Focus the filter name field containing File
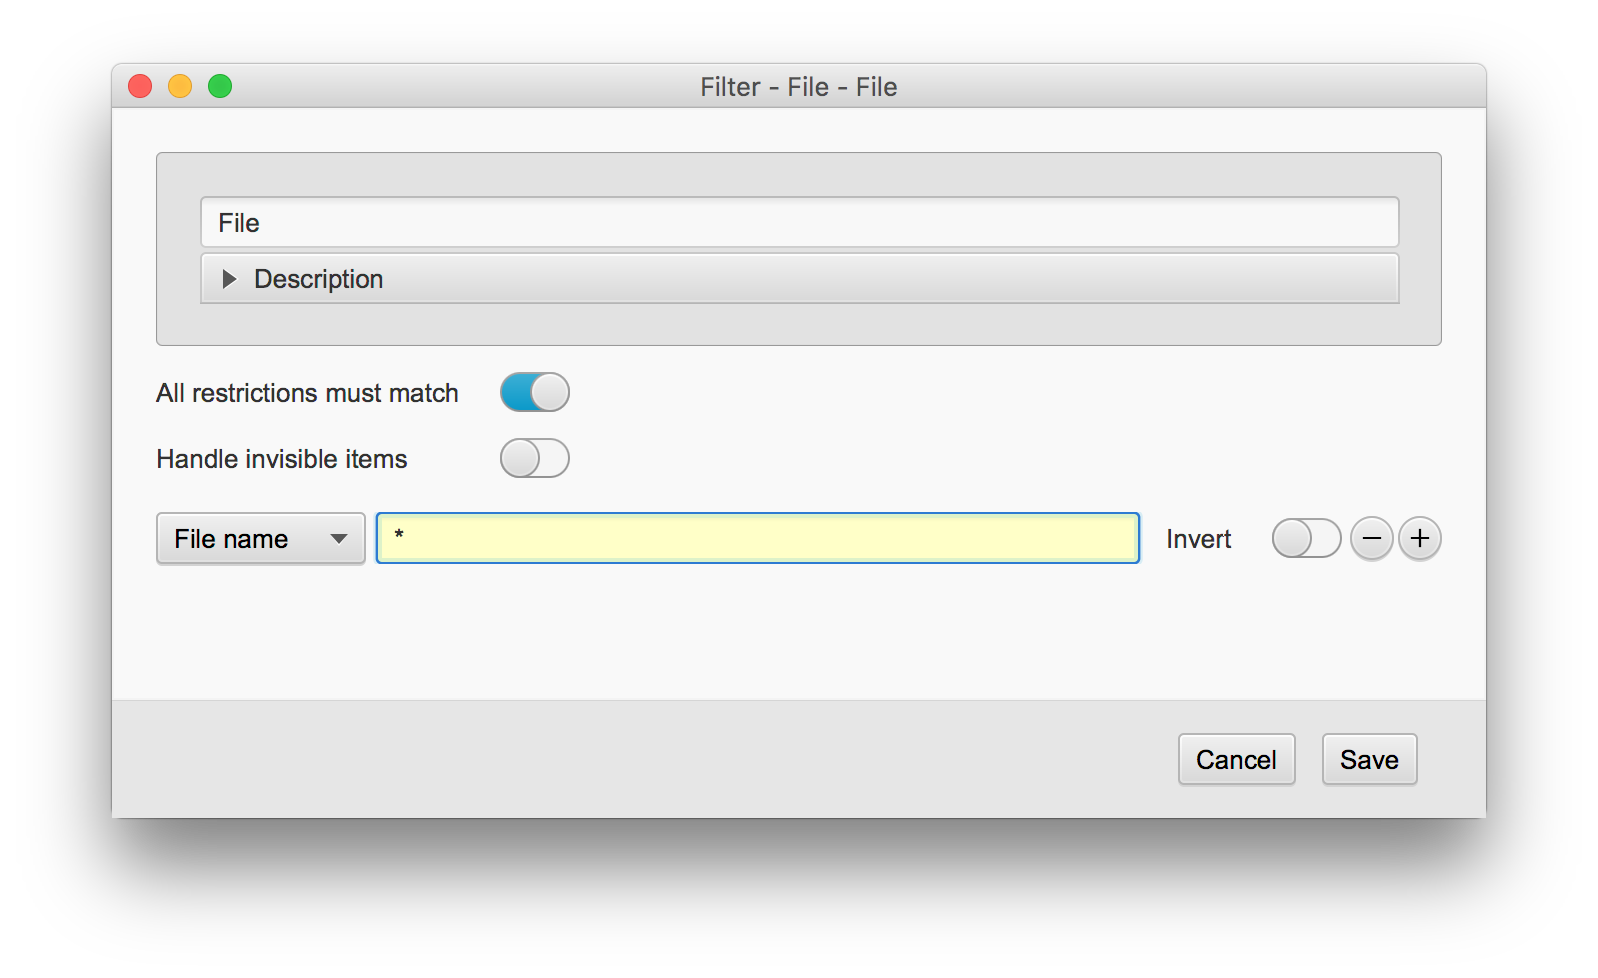The width and height of the screenshot is (1598, 978). (799, 222)
